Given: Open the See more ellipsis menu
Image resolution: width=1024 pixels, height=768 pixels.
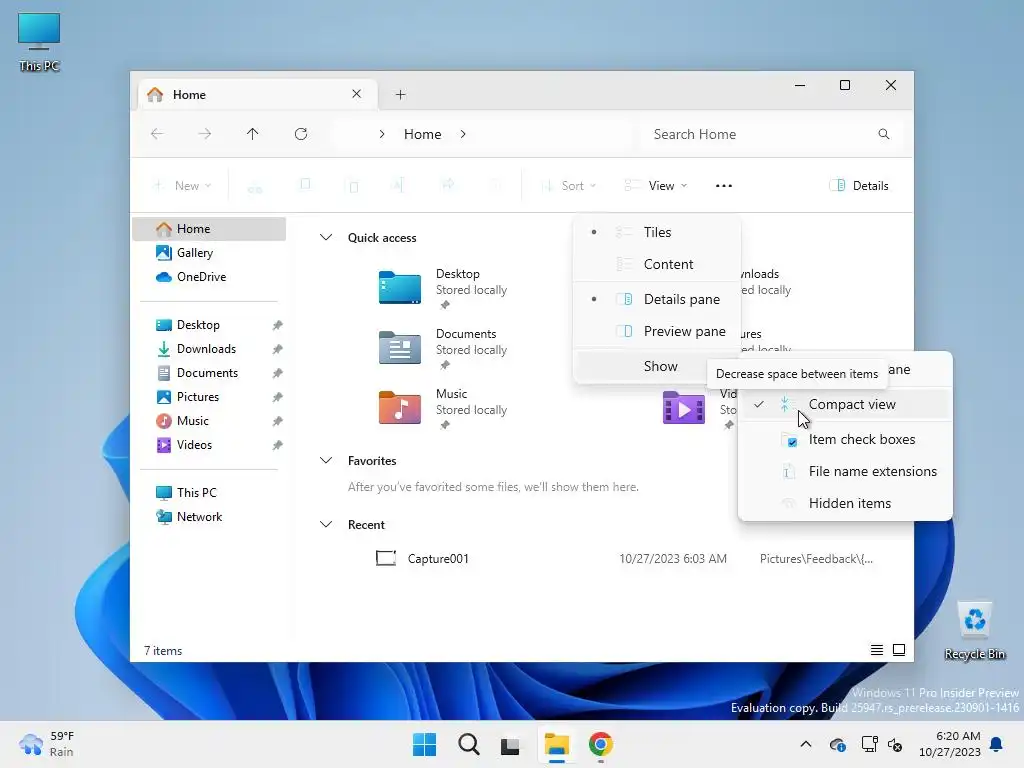Looking at the screenshot, I should click(x=724, y=185).
